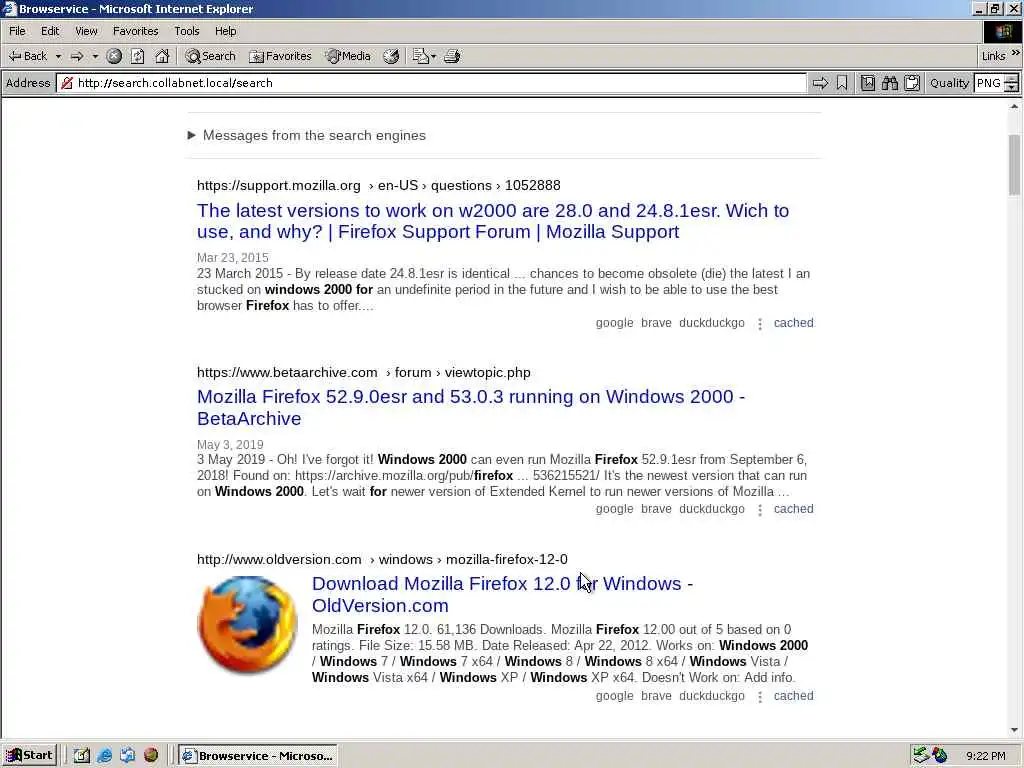Click the bookmark ribbon icon
This screenshot has width=1024, height=768.
point(842,83)
